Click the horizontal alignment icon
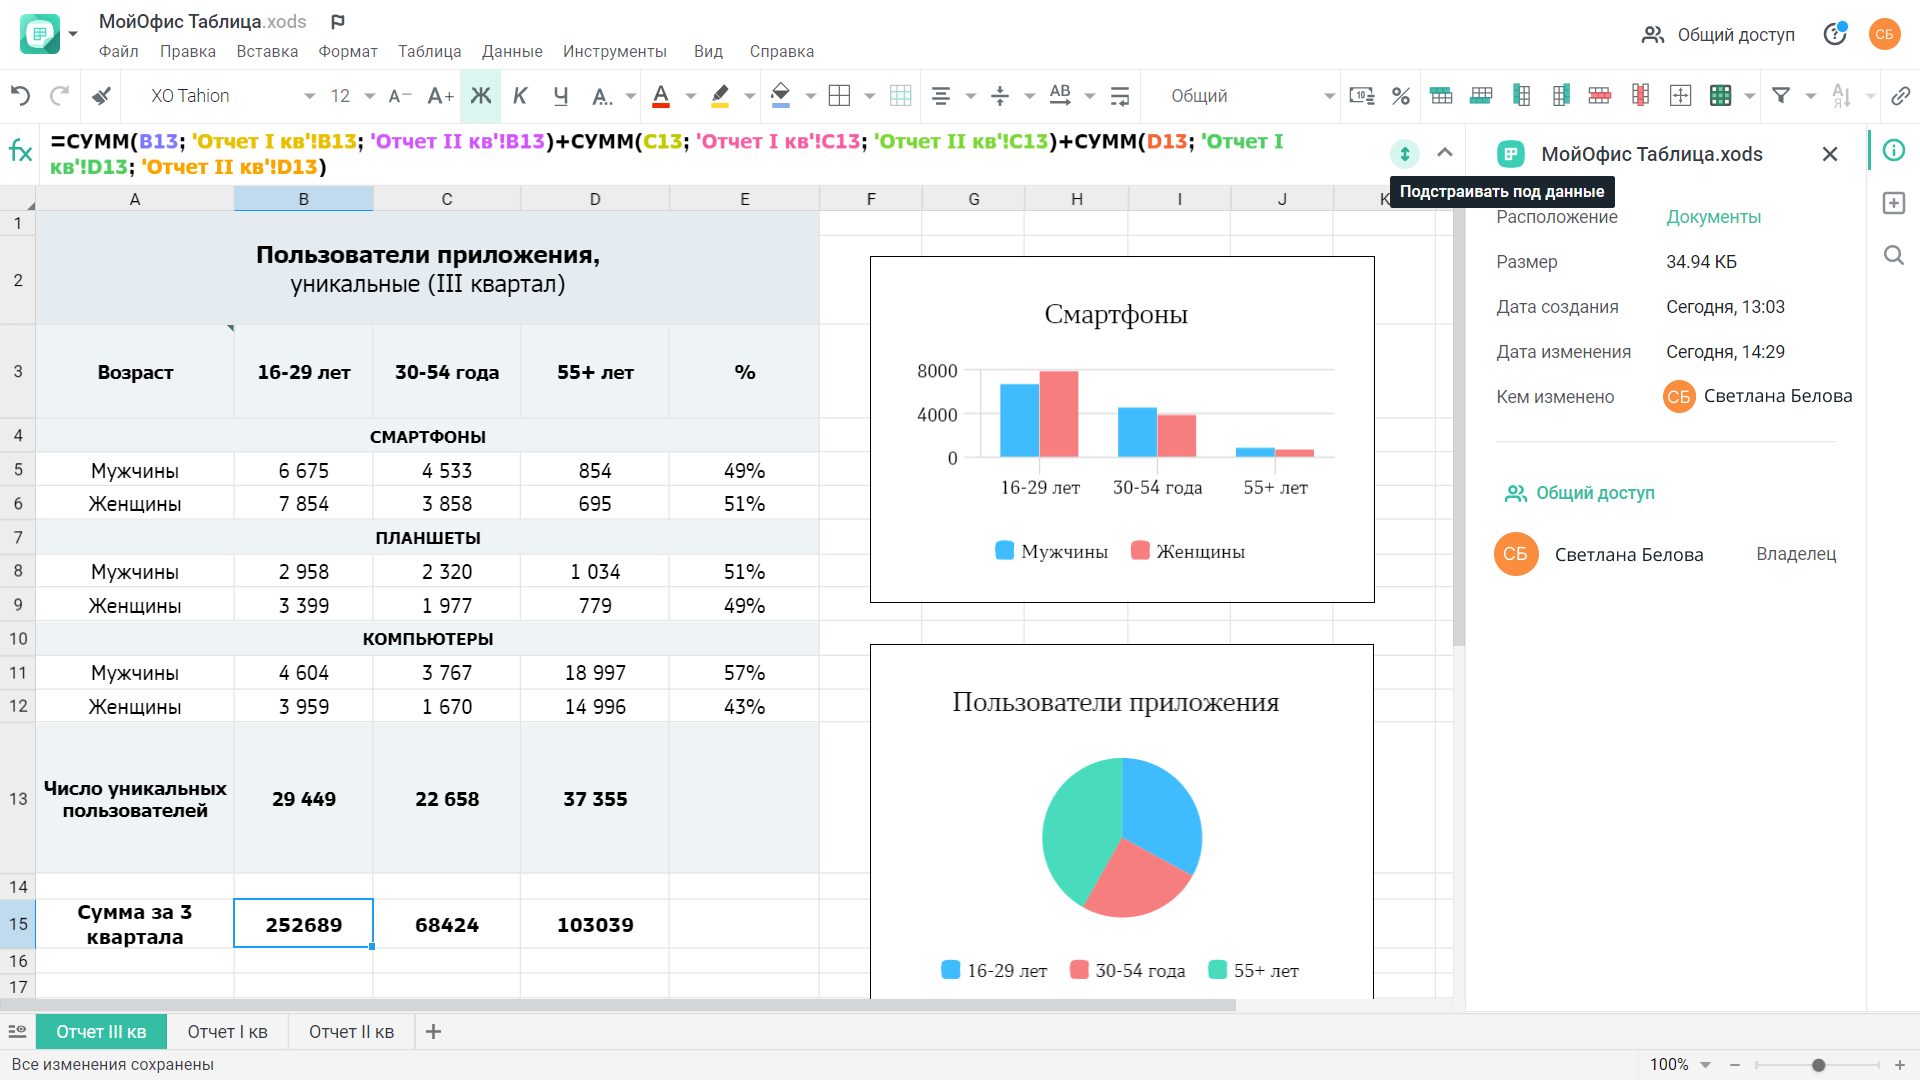The height and width of the screenshot is (1080, 1920). tap(941, 96)
